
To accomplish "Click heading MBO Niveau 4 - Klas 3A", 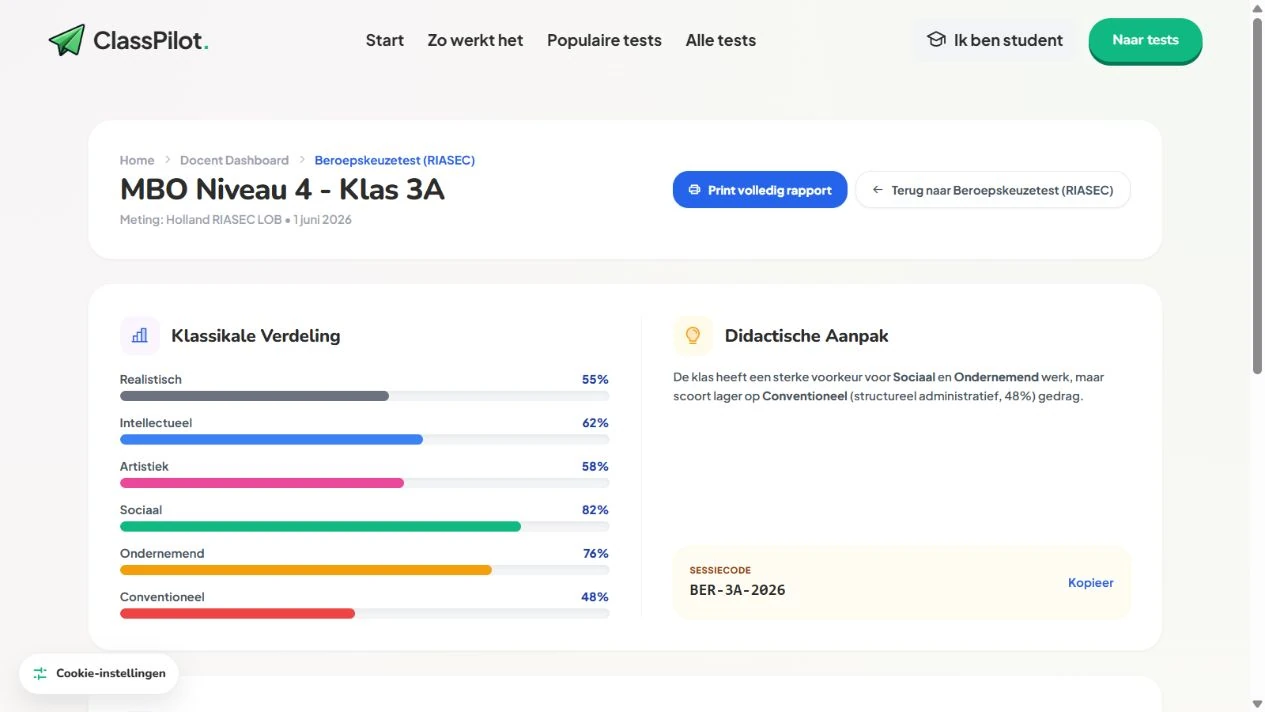I will tap(282, 188).
